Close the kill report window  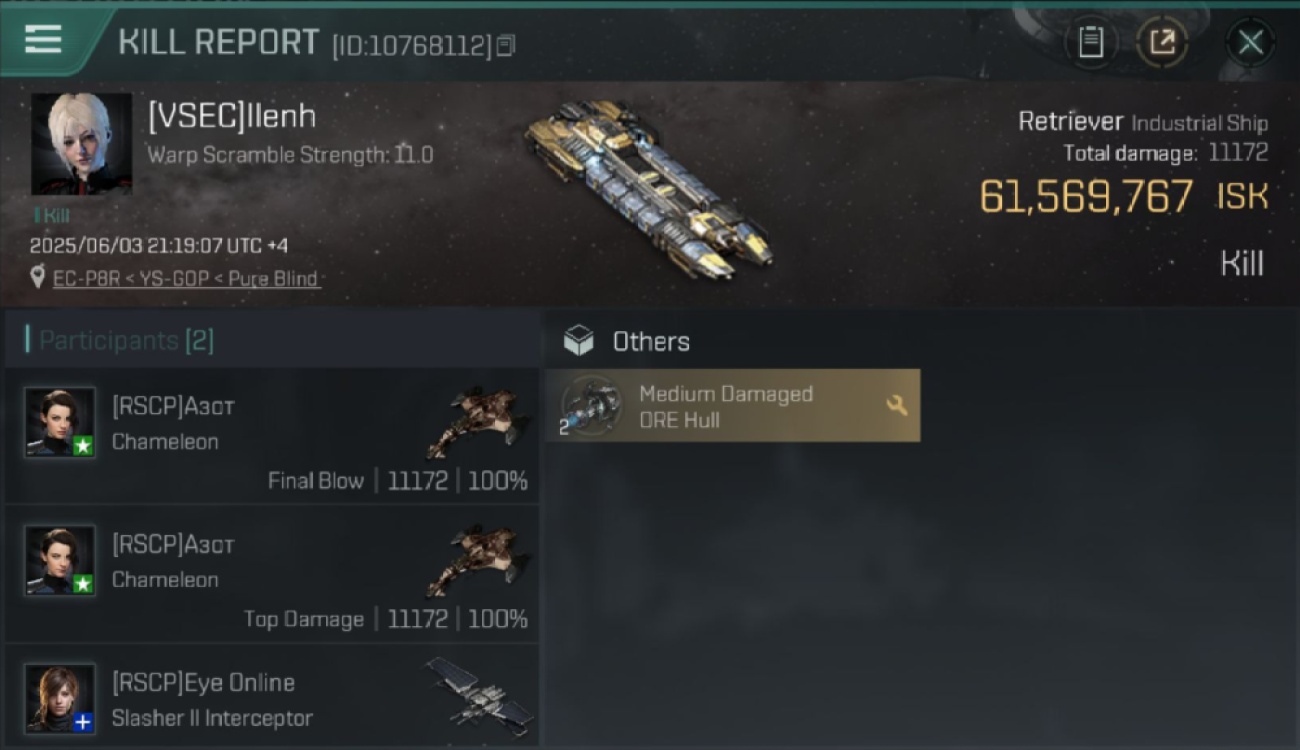click(x=1250, y=42)
